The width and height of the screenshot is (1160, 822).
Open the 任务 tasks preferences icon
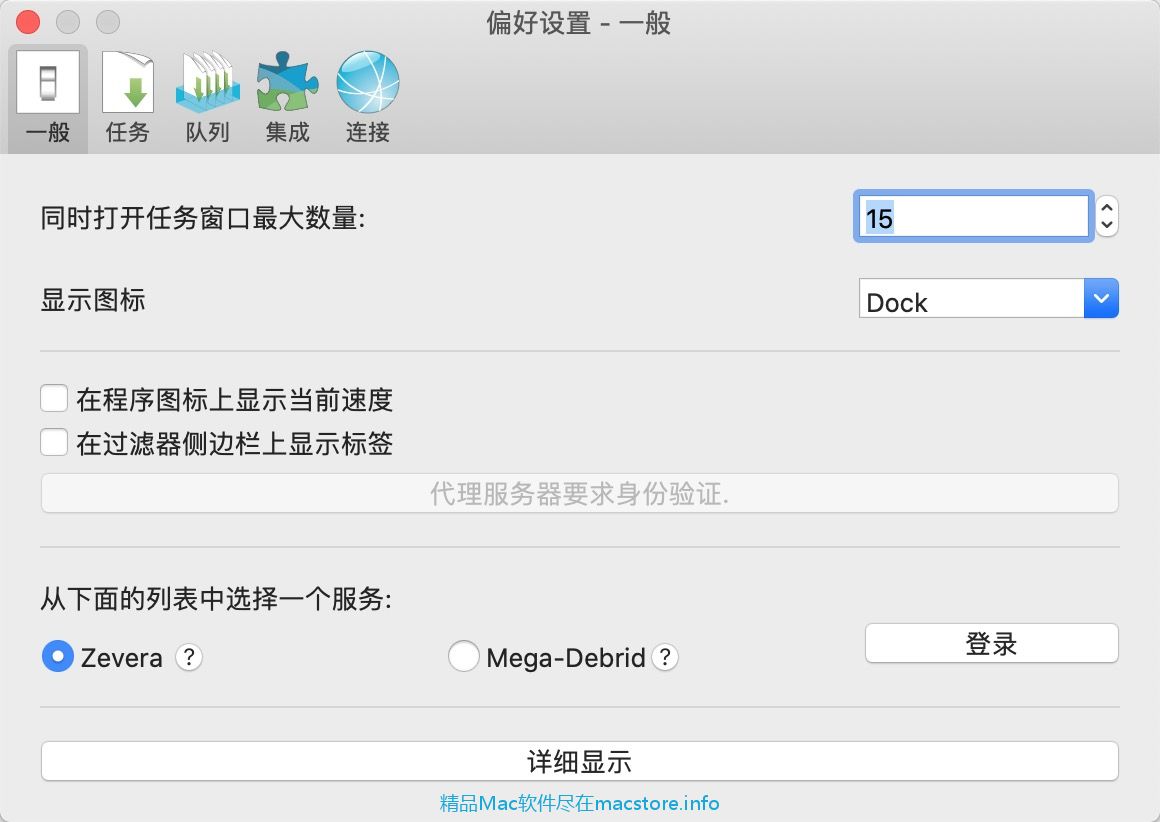[128, 82]
